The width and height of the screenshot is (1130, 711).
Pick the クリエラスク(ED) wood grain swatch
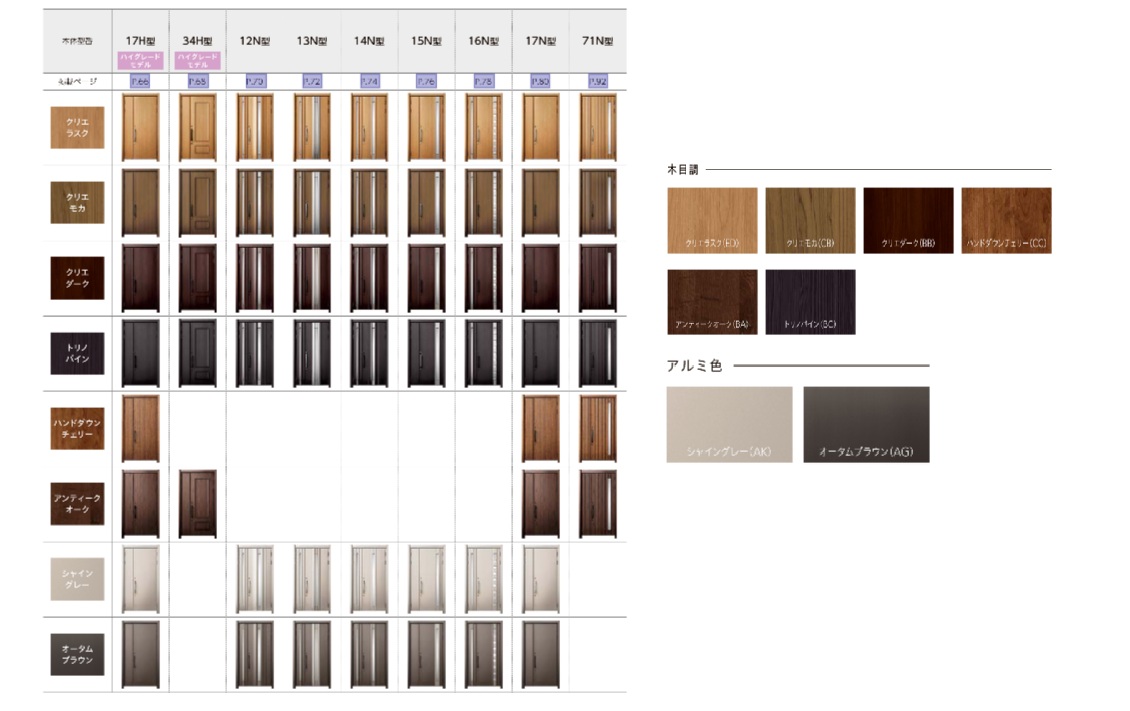click(x=711, y=221)
